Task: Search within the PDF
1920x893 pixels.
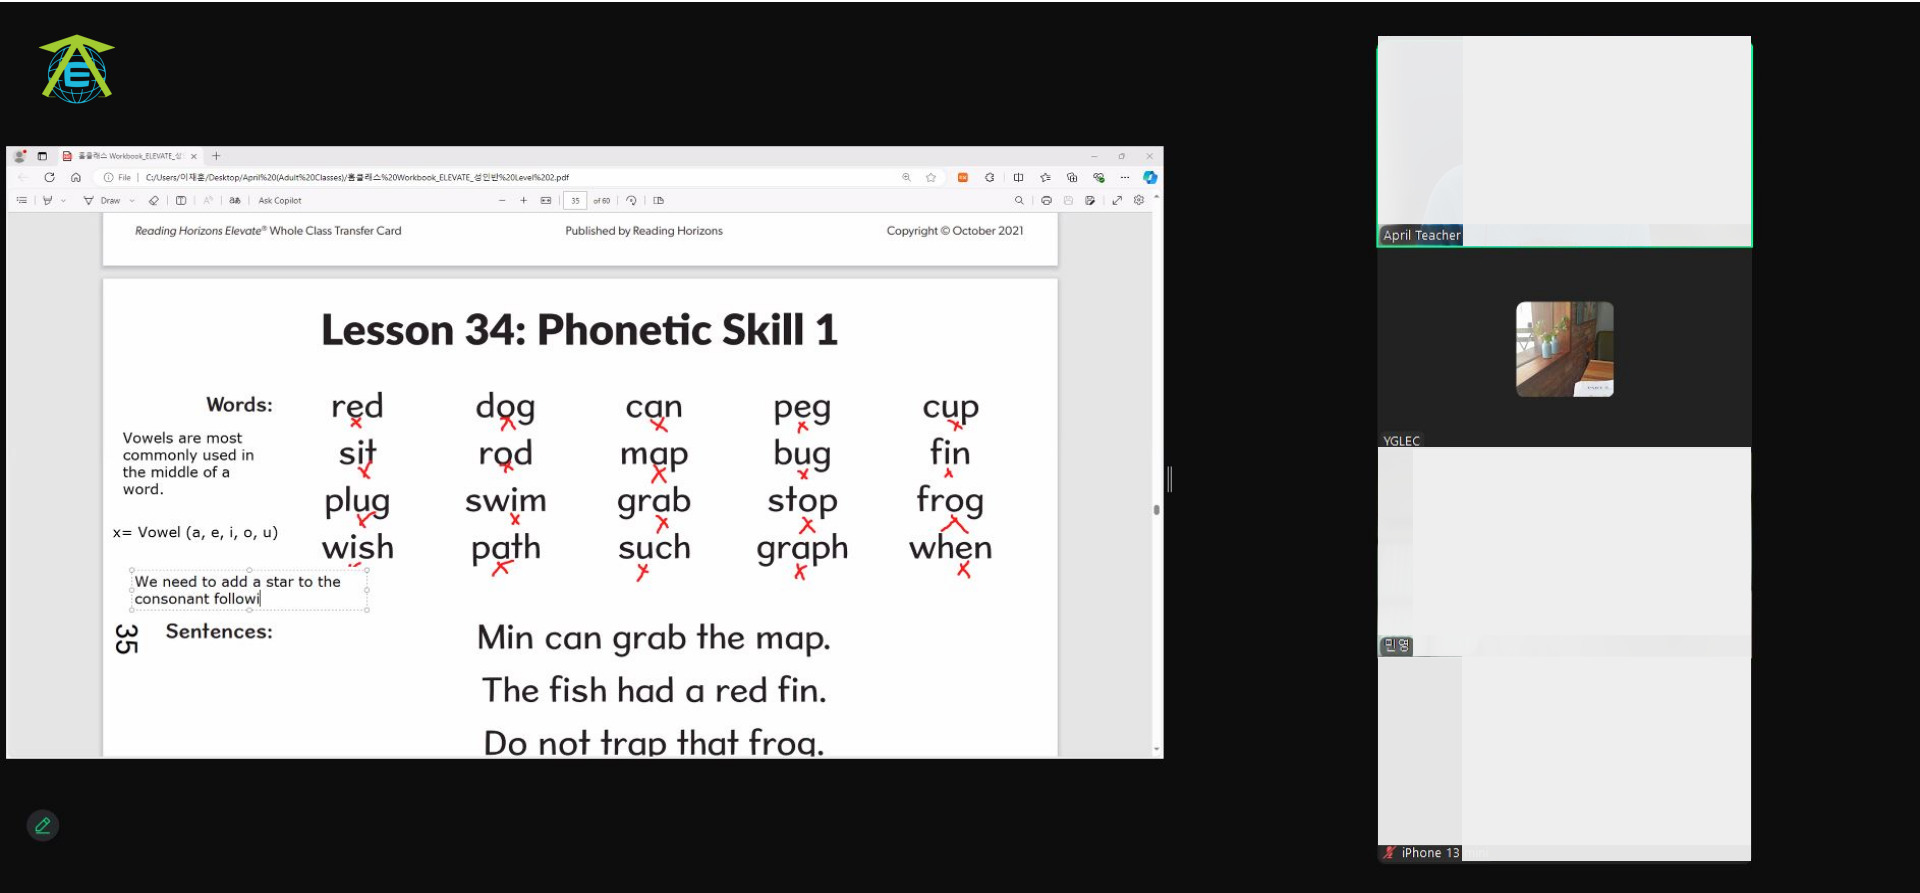Action: [x=1019, y=200]
